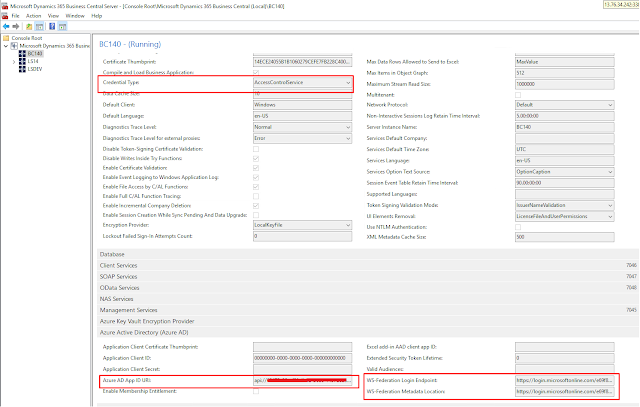Expand the Client Services section
The width and height of the screenshot is (640, 407).
click(368, 265)
